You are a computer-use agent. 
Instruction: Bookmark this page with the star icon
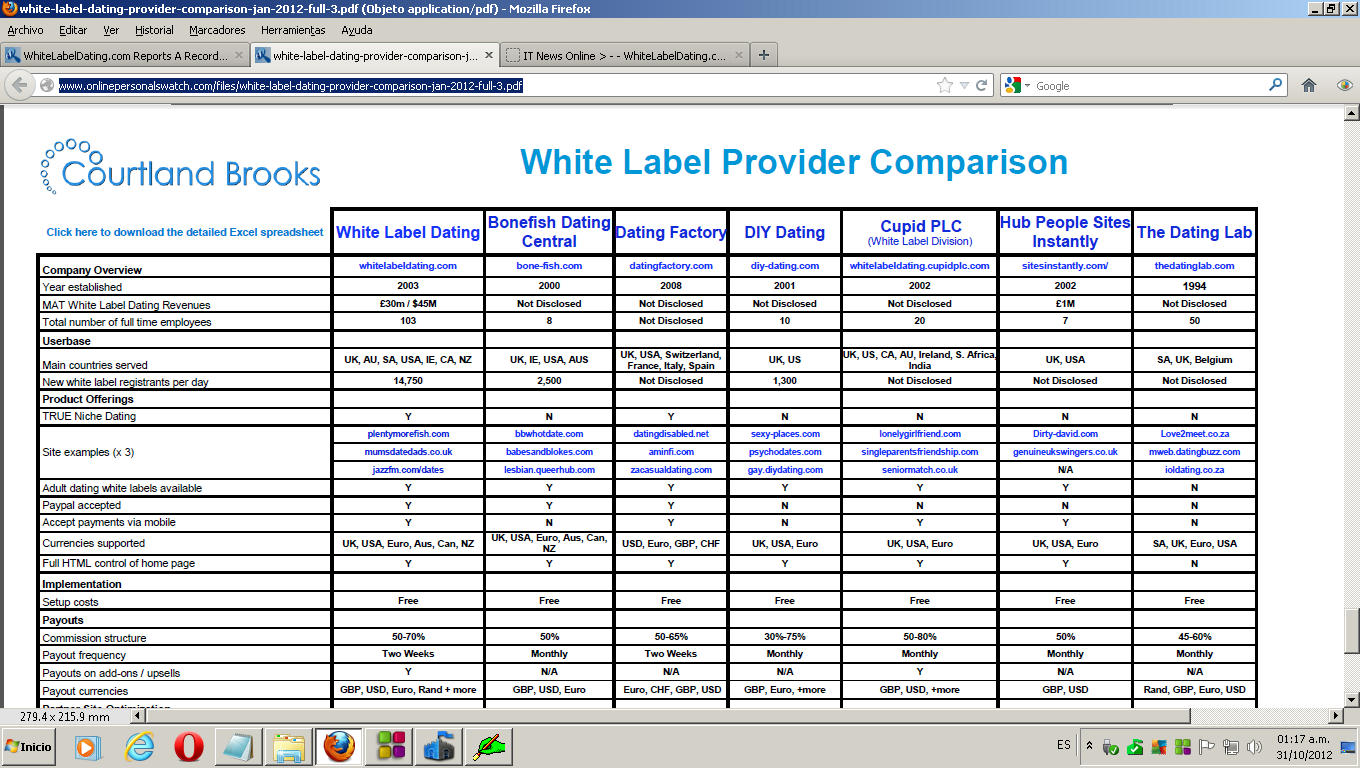(x=944, y=86)
